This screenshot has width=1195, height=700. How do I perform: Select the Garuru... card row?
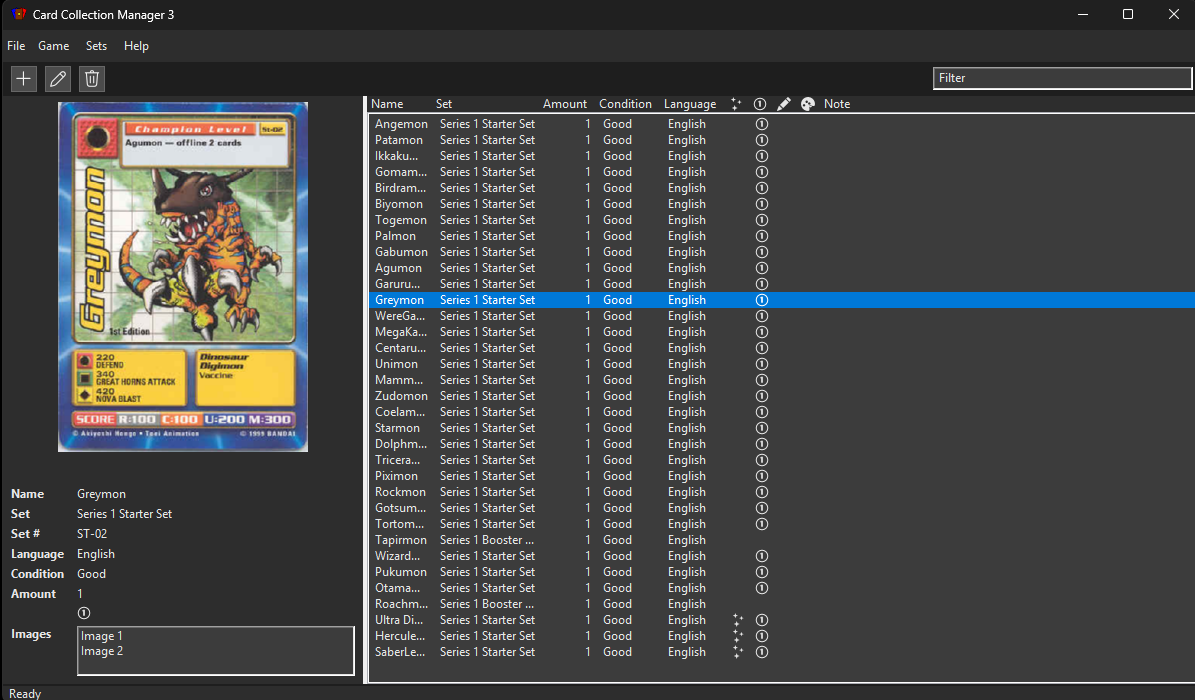(781, 284)
